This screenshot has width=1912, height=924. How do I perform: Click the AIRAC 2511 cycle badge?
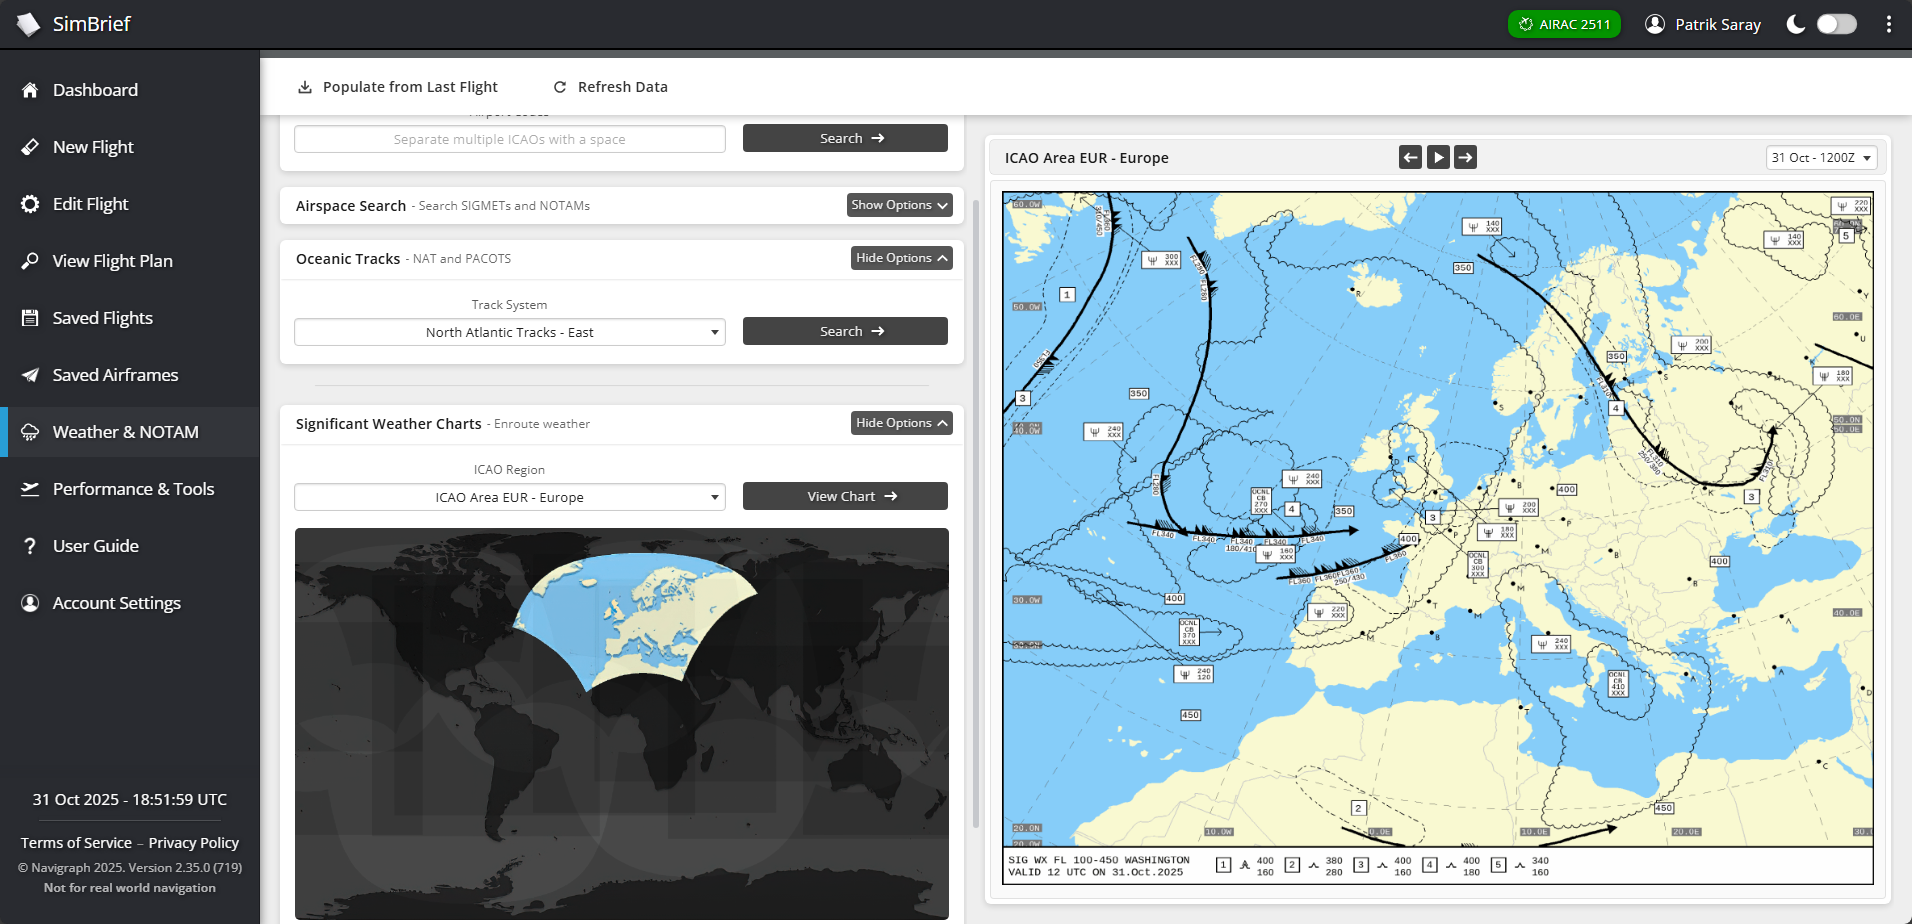[x=1564, y=24]
